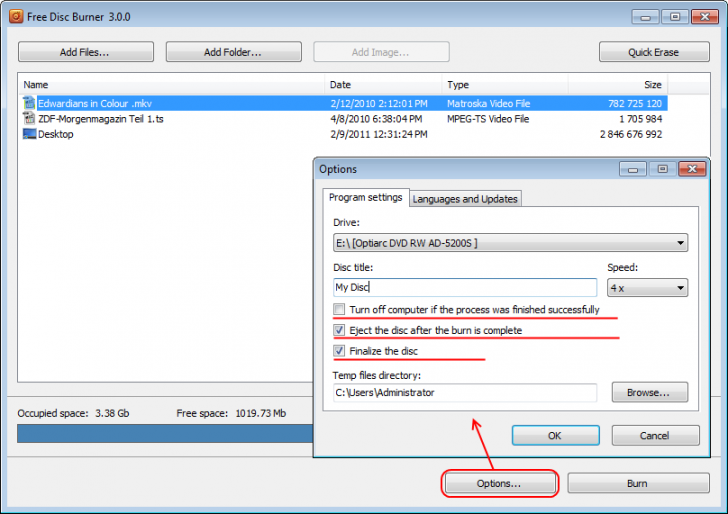This screenshot has height=514, width=728.
Task: Click the Quick Erase button
Action: (x=654, y=52)
